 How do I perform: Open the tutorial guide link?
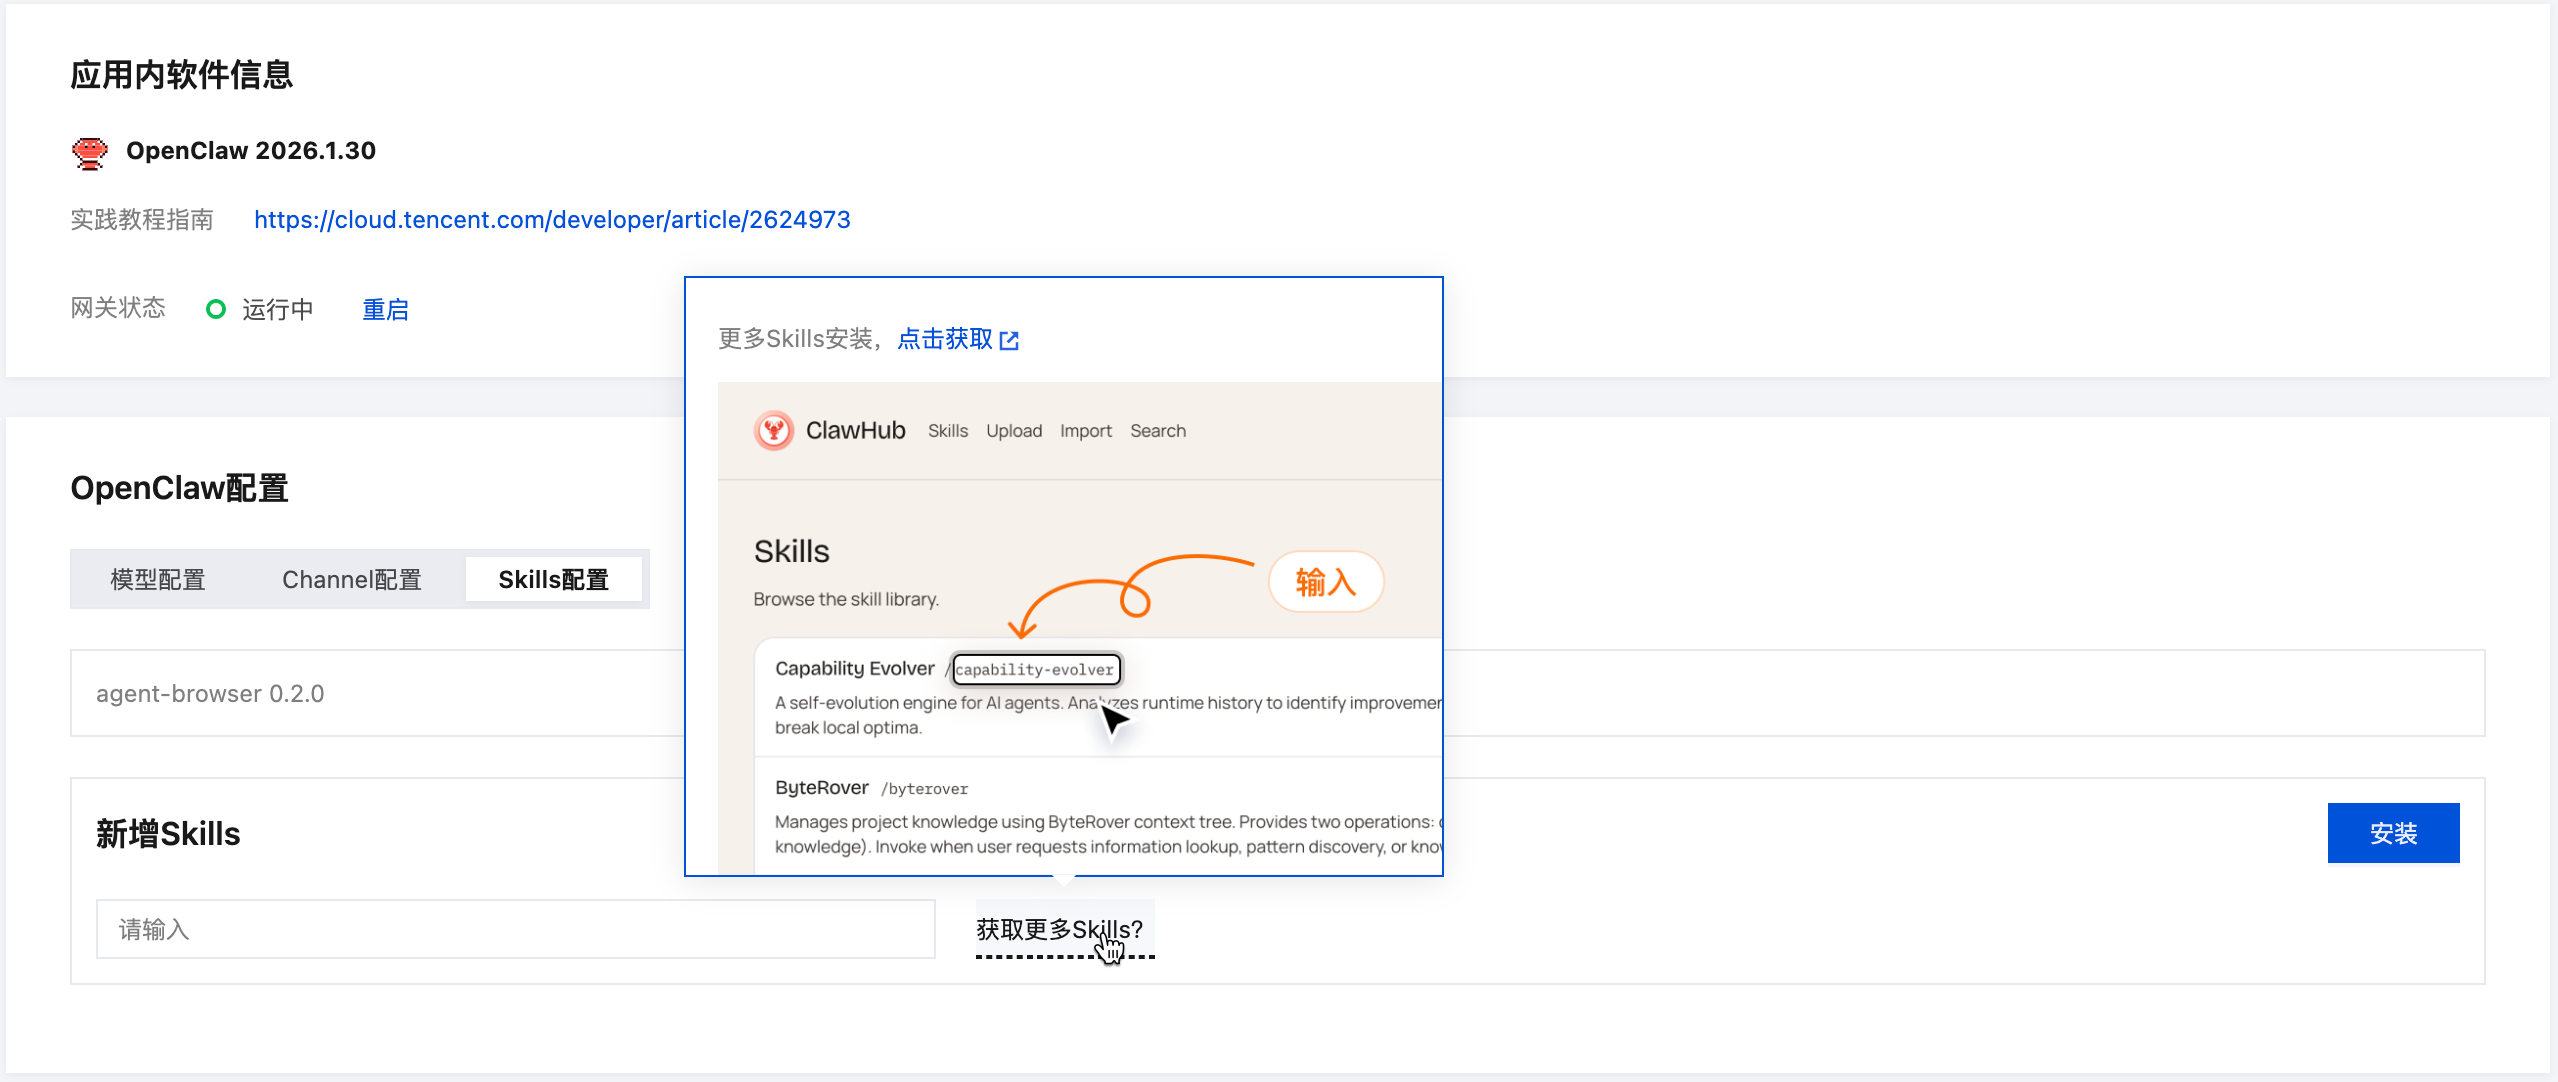tap(552, 219)
